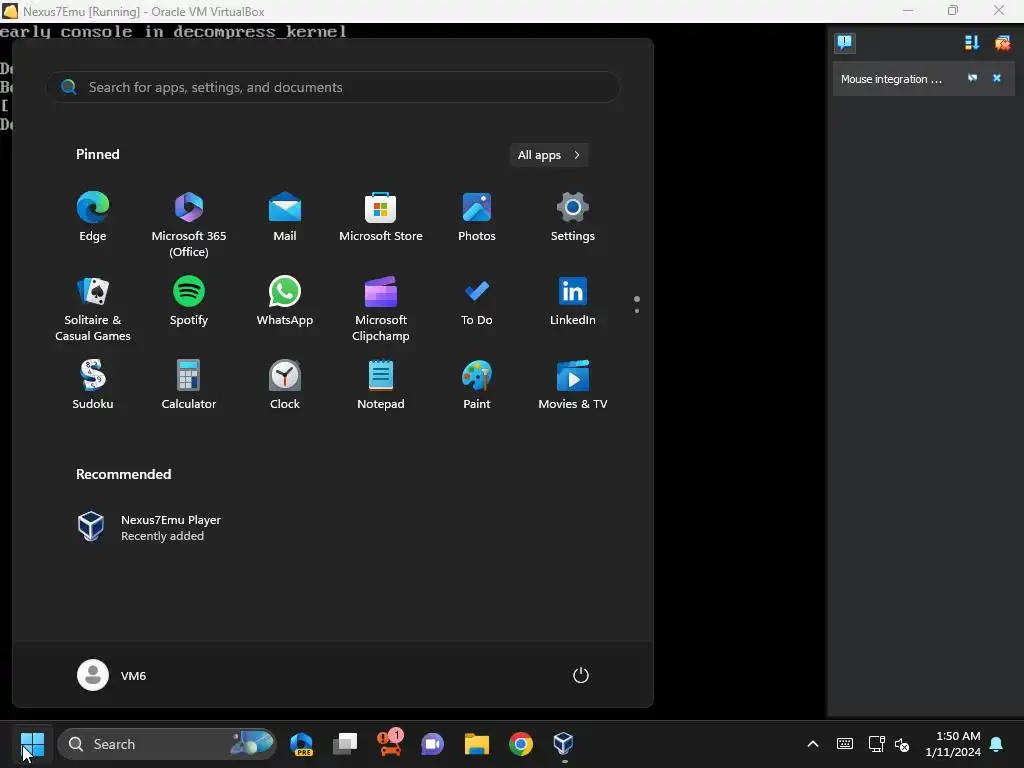Open taskbar app with notification badge
This screenshot has width=1024, height=768.
[390, 744]
